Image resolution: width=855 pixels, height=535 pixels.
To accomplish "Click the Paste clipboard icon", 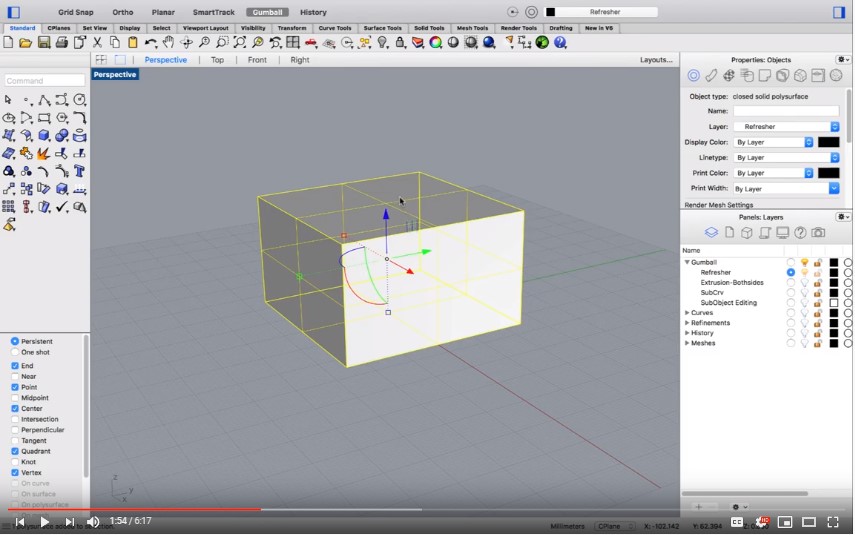I will [x=133, y=43].
